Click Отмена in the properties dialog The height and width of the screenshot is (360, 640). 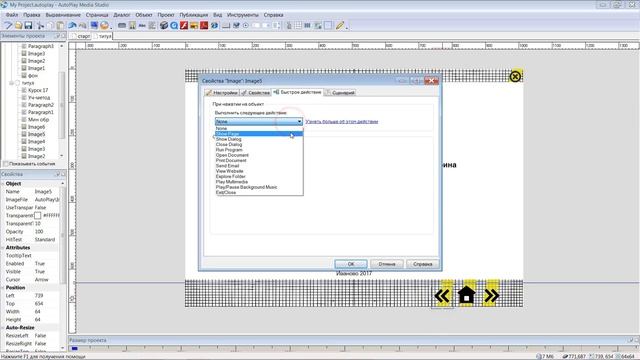coord(387,264)
